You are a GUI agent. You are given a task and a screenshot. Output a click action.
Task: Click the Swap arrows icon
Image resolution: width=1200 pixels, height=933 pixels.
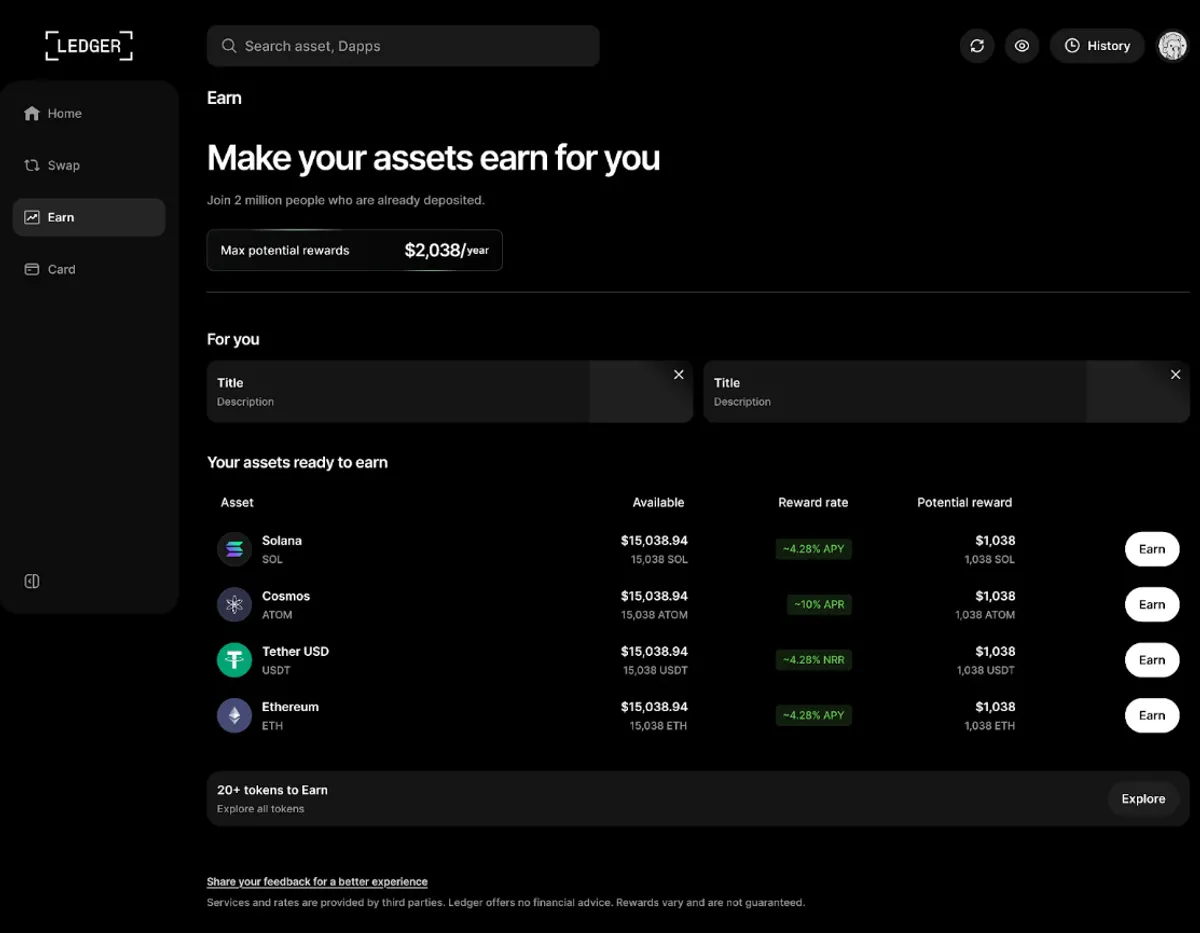click(32, 165)
